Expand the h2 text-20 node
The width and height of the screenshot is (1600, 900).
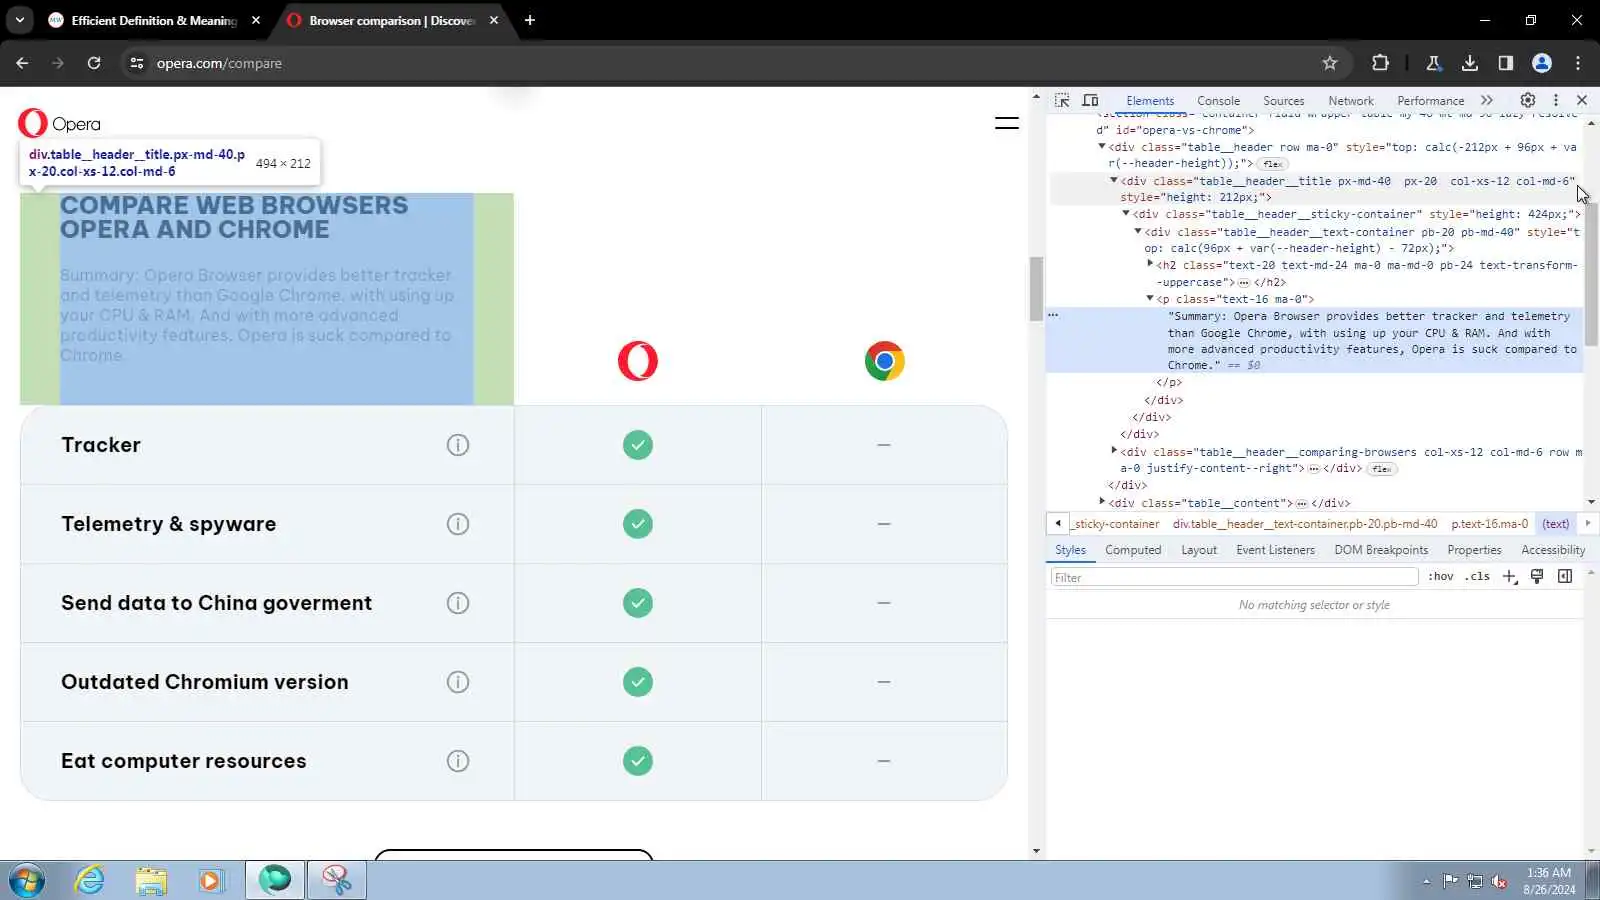1150,265
